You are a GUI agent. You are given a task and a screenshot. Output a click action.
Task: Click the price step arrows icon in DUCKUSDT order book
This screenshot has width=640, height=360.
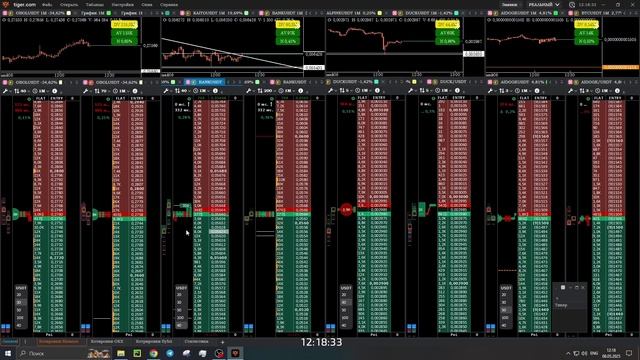(342, 90)
